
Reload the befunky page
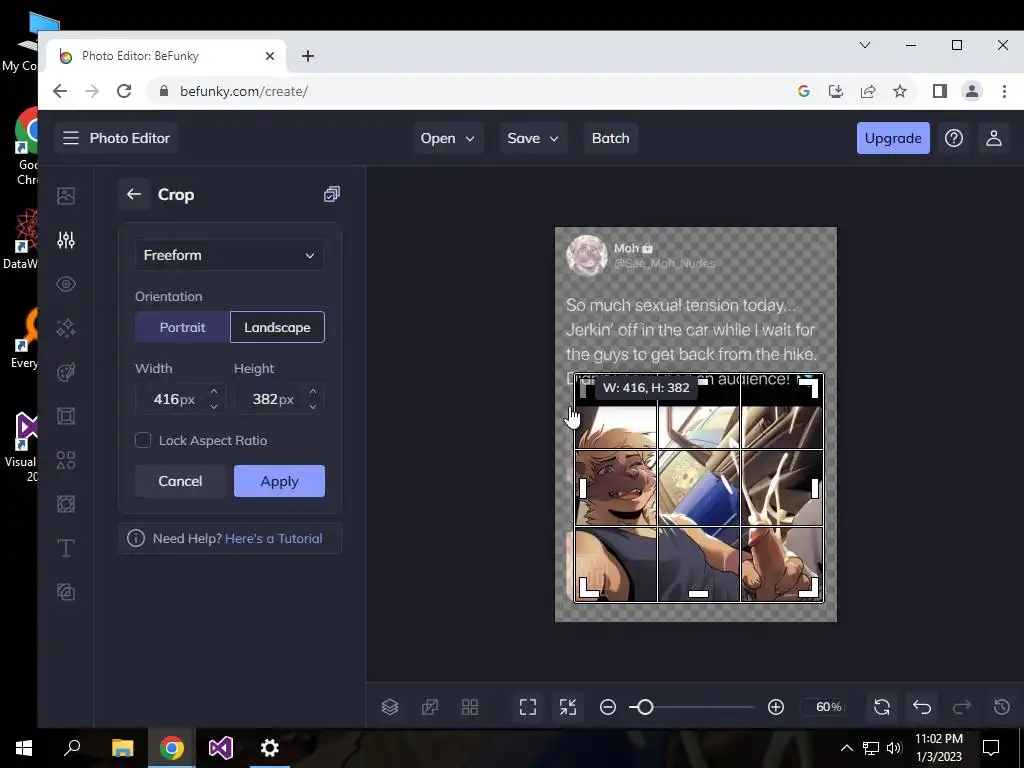pos(124,91)
